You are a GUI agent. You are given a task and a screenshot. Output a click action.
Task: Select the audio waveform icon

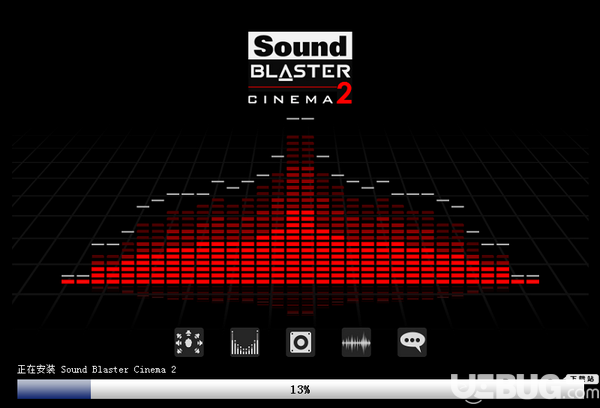(356, 342)
